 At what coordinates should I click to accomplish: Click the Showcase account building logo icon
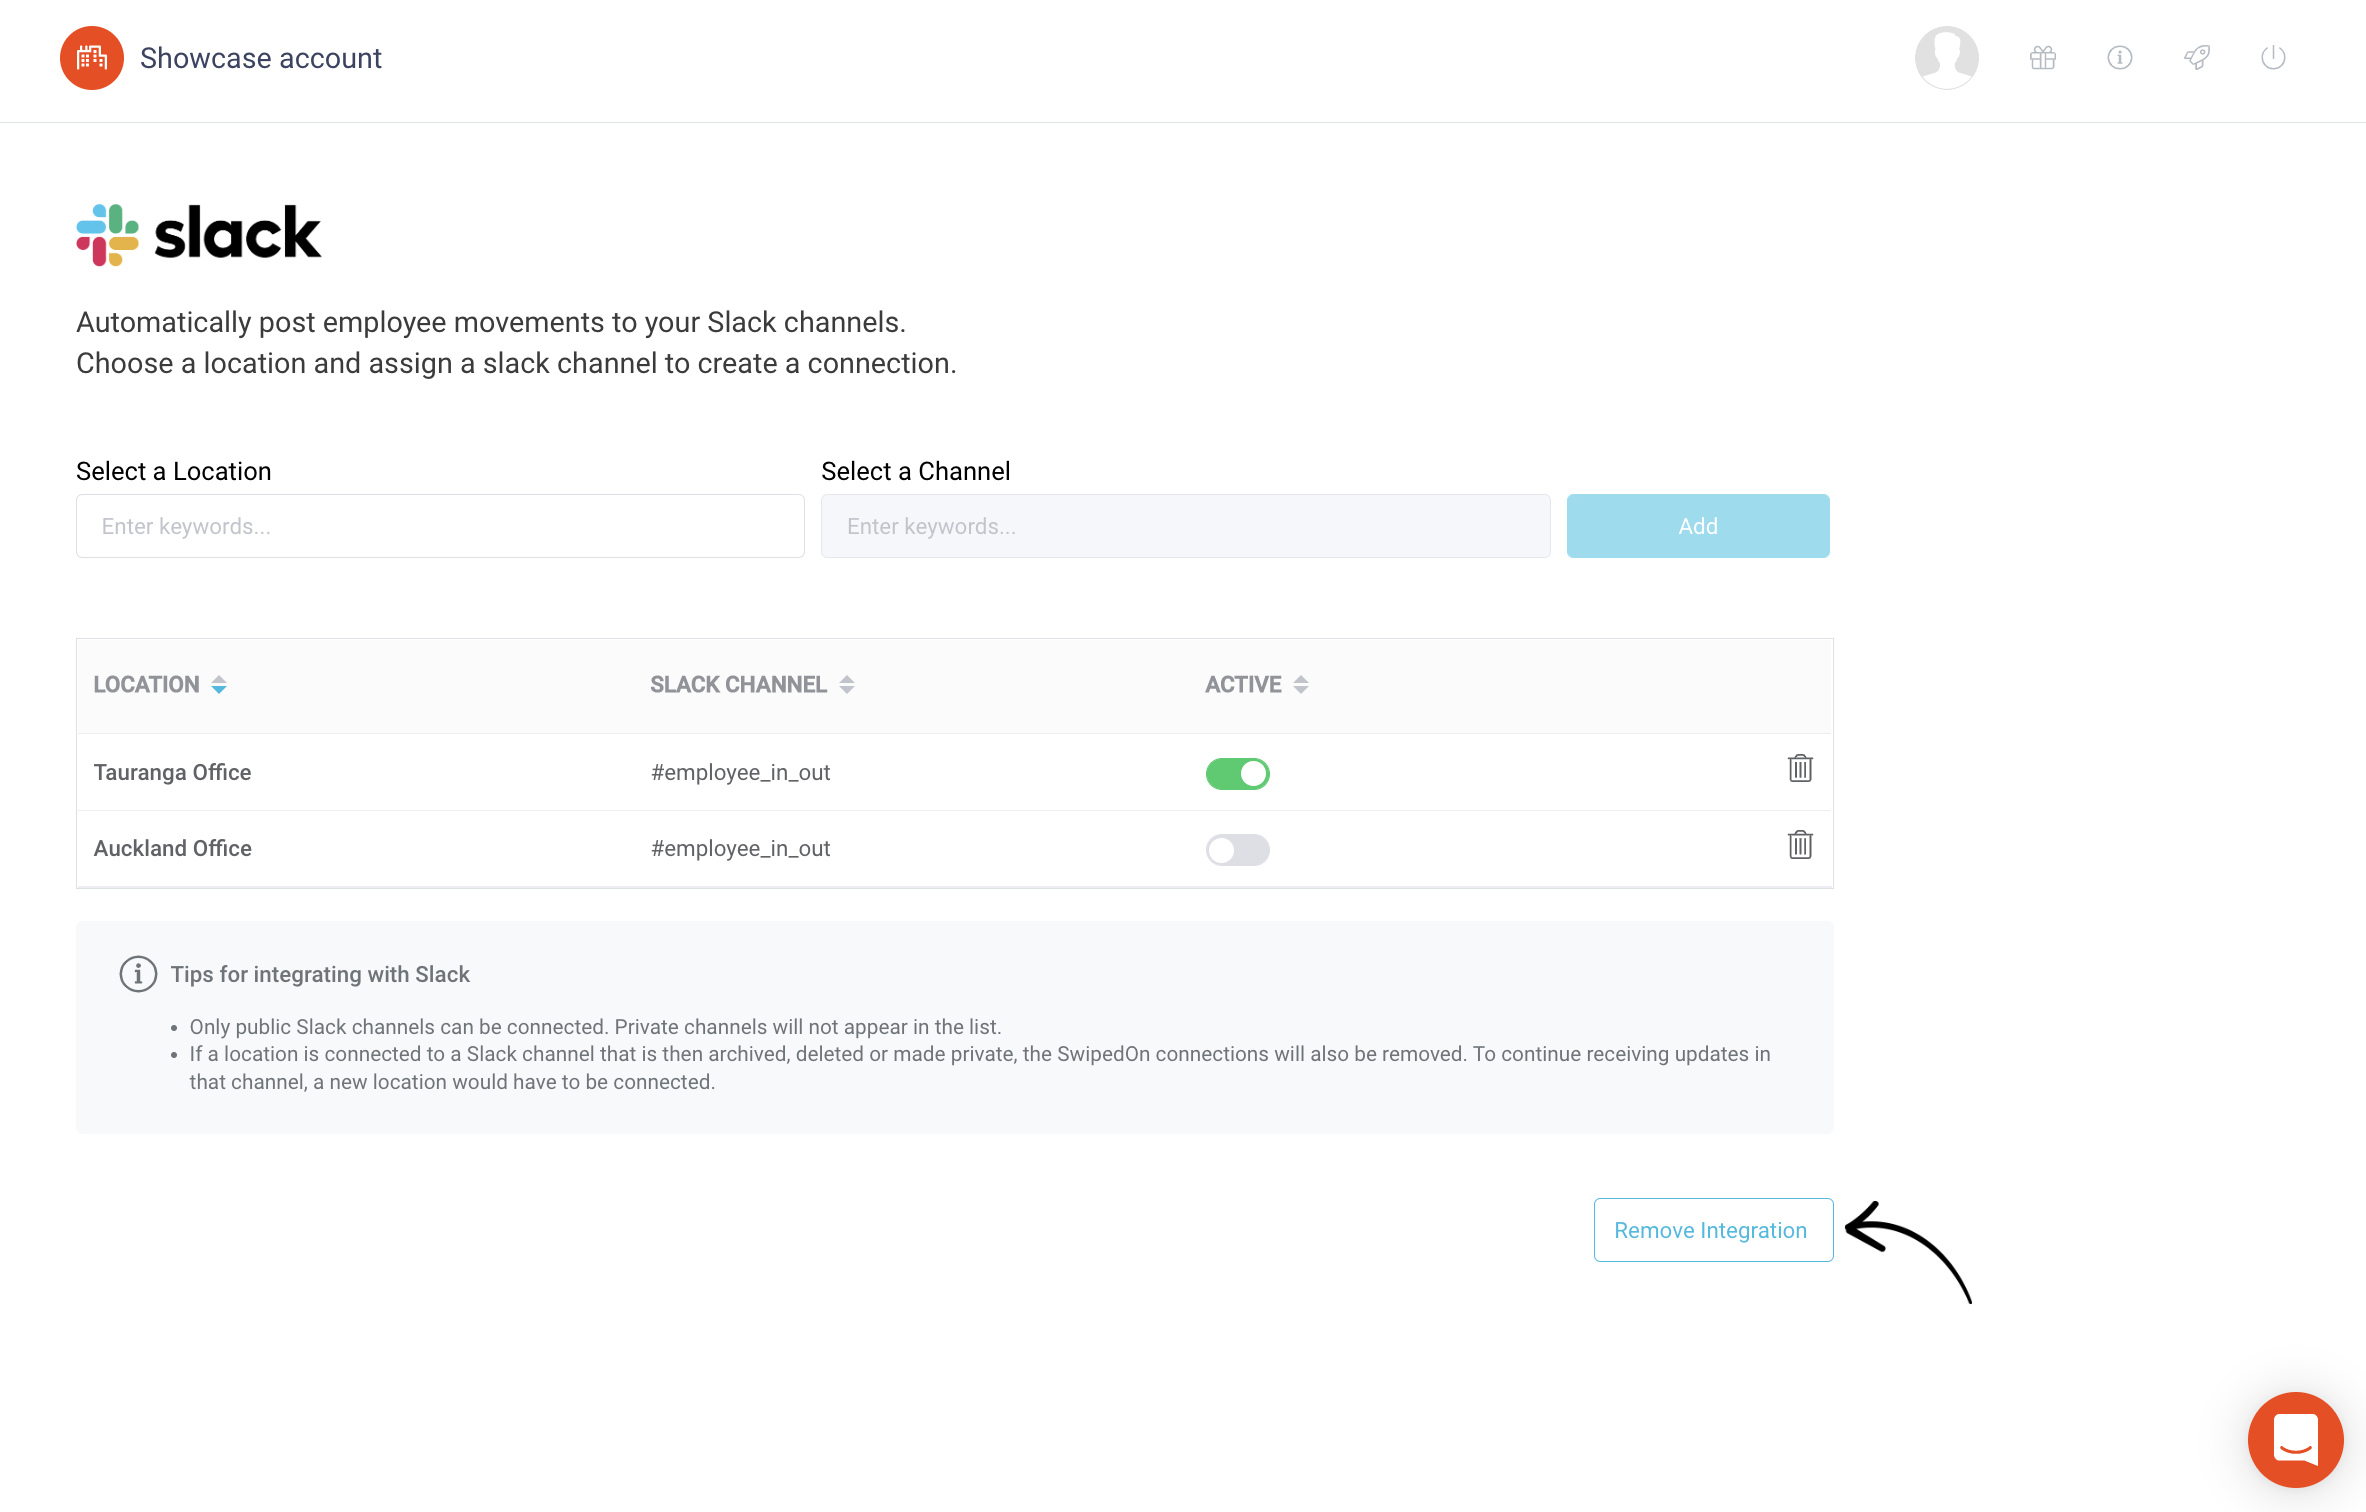pos(92,58)
